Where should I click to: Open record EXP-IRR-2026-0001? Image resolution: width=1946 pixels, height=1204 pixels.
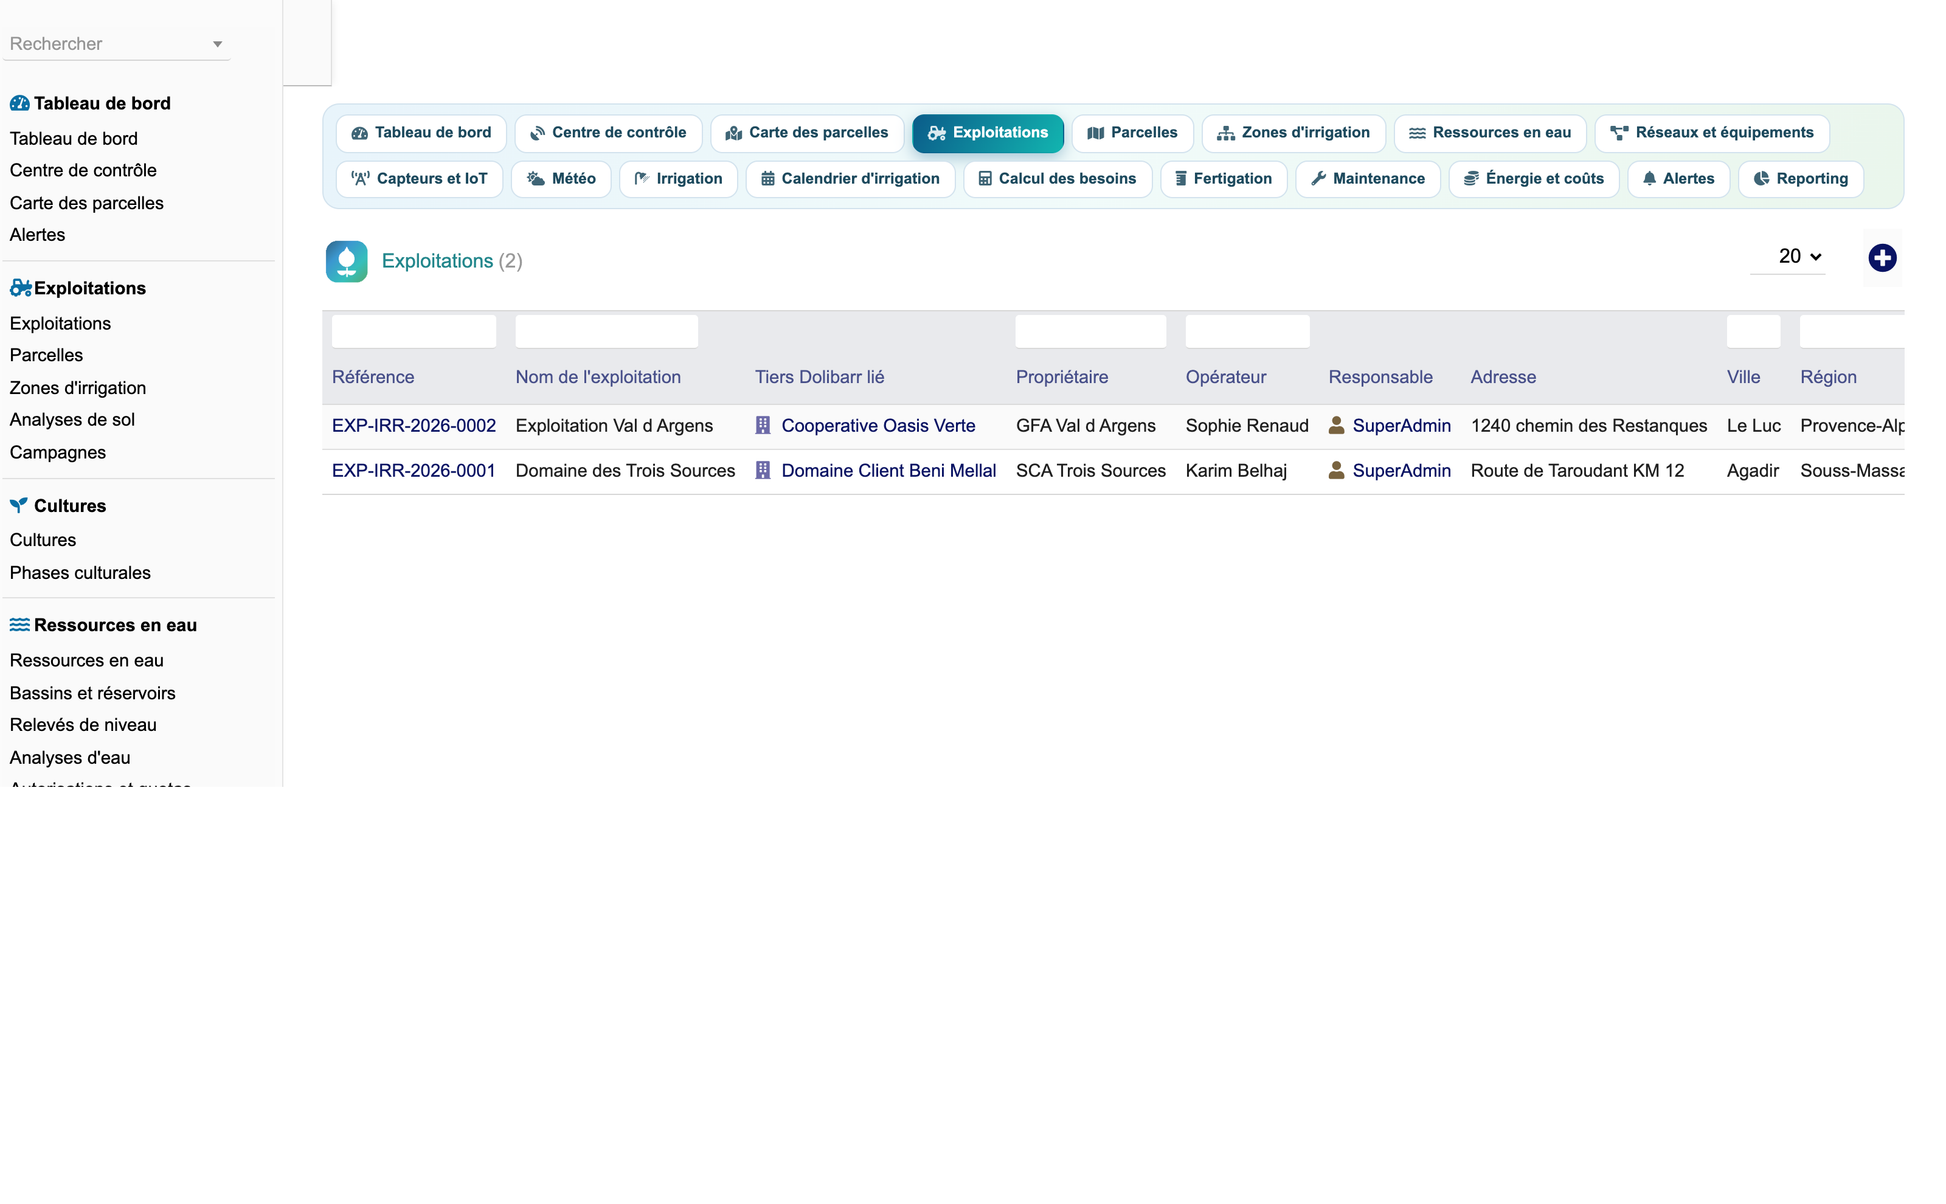coord(414,471)
